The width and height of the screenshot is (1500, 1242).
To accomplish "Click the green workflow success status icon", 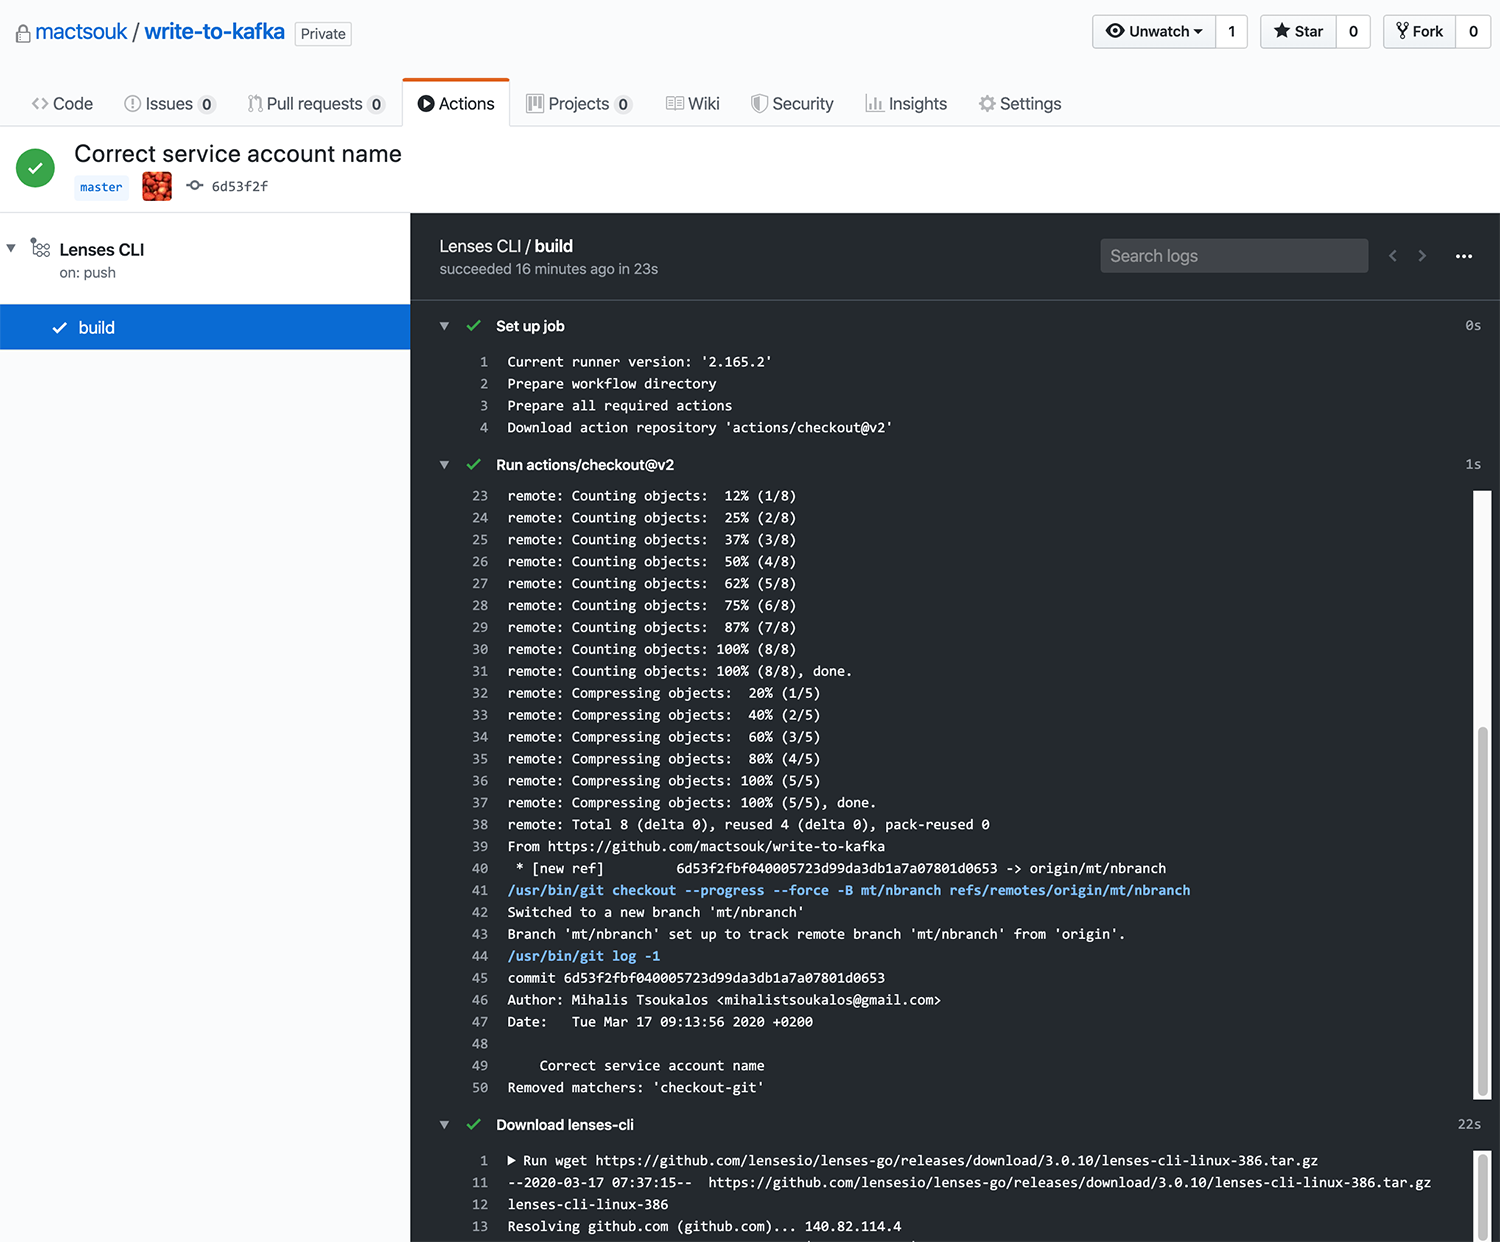I will (x=35, y=168).
